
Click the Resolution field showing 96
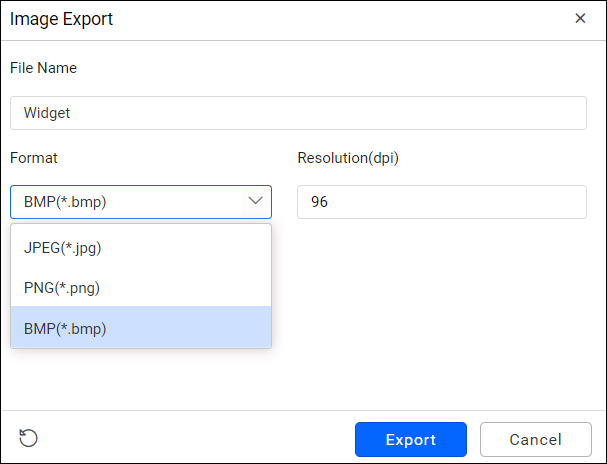[441, 202]
